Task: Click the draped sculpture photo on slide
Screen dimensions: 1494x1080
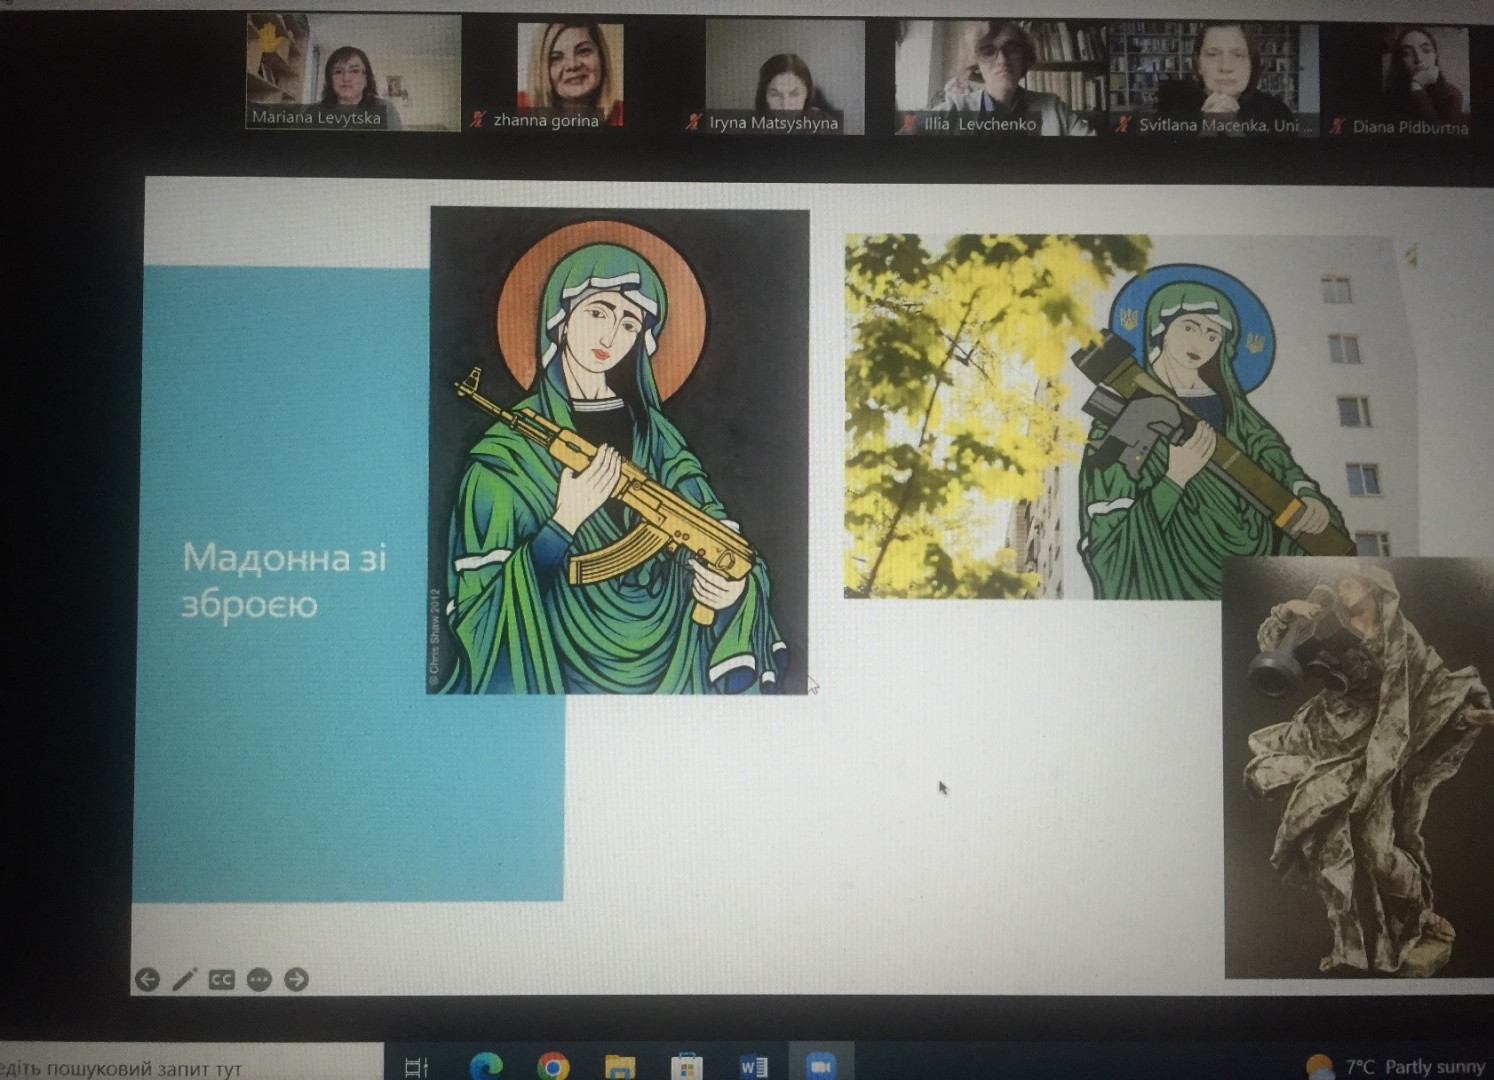Action: click(1358, 767)
